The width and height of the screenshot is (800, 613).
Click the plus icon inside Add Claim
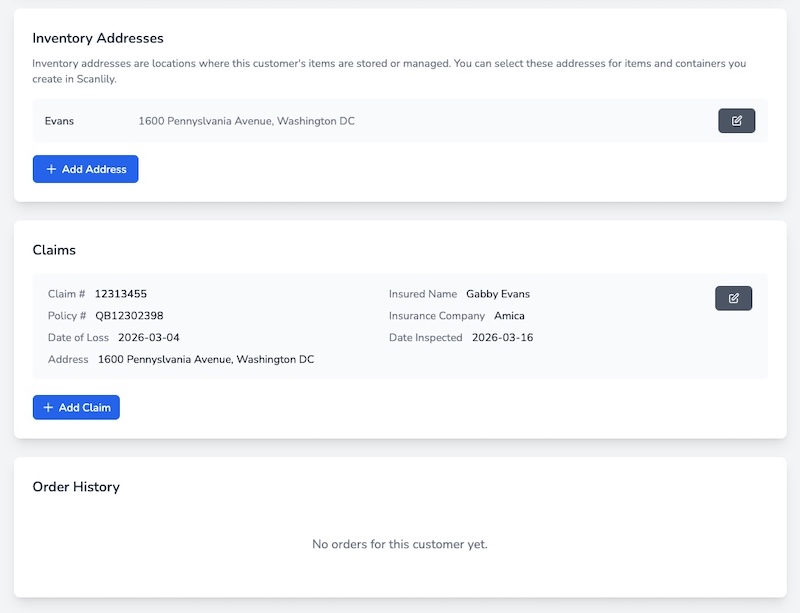[47, 407]
